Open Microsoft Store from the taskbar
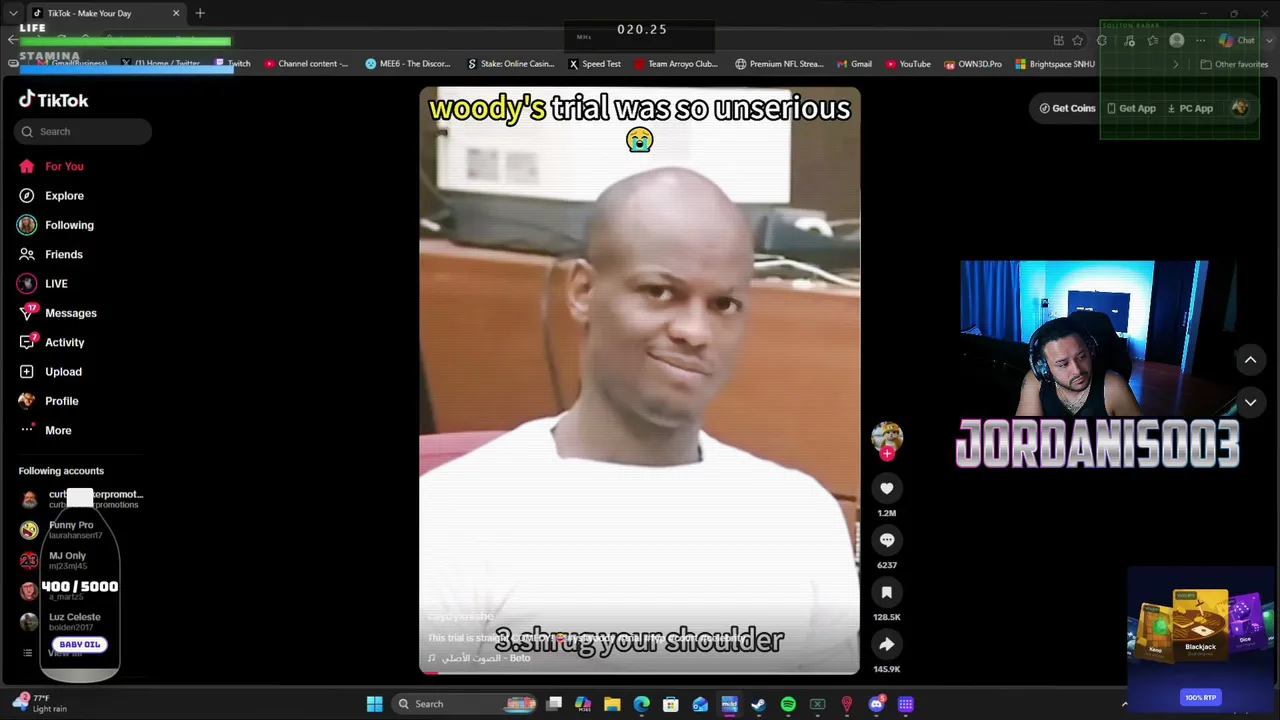 coord(671,704)
